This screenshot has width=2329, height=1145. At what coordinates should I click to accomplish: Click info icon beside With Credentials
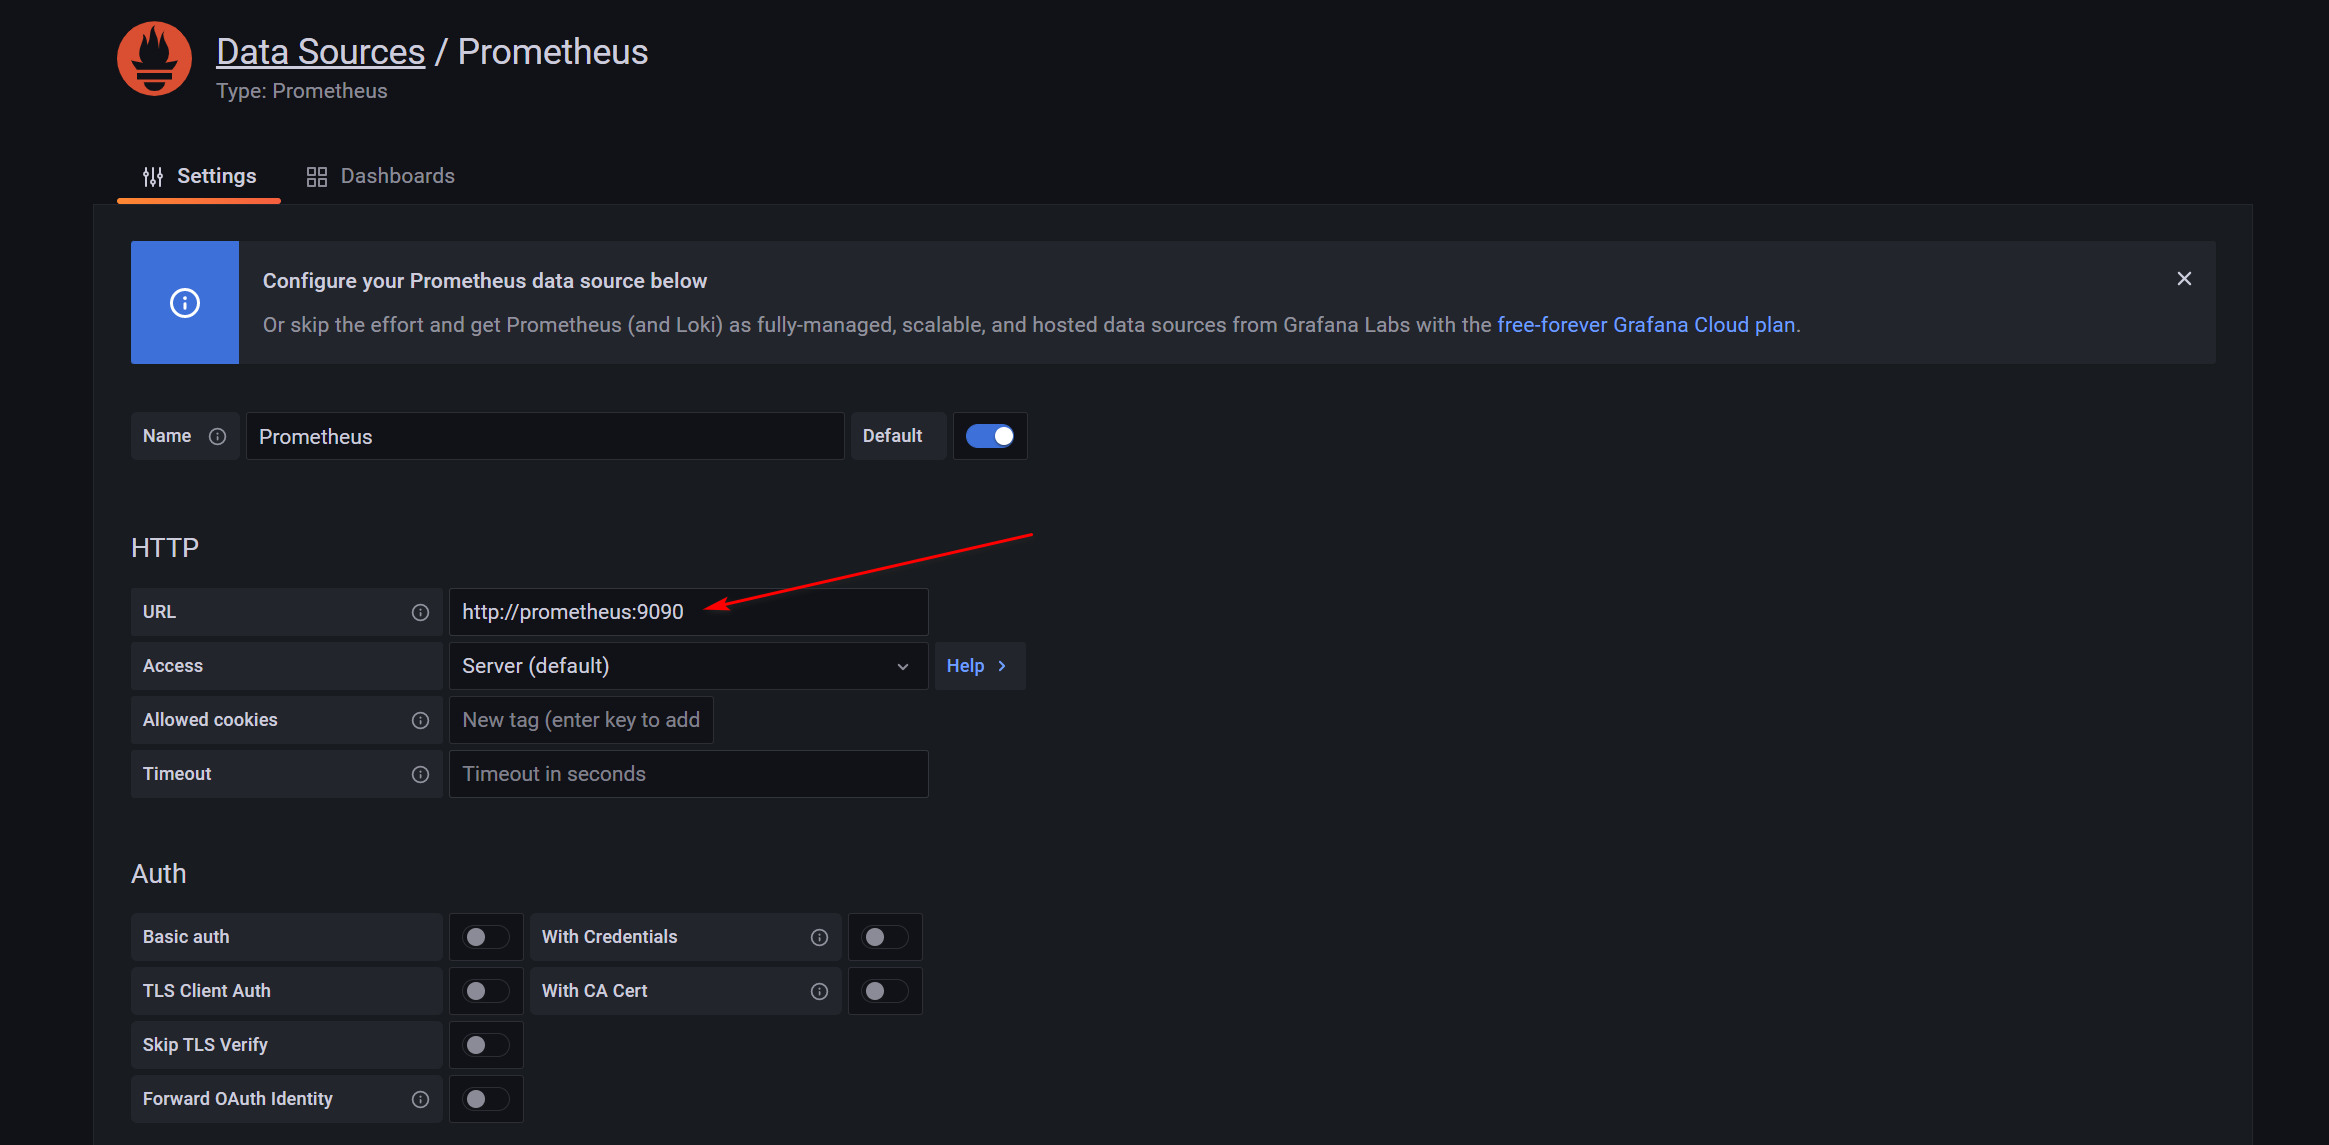click(819, 938)
